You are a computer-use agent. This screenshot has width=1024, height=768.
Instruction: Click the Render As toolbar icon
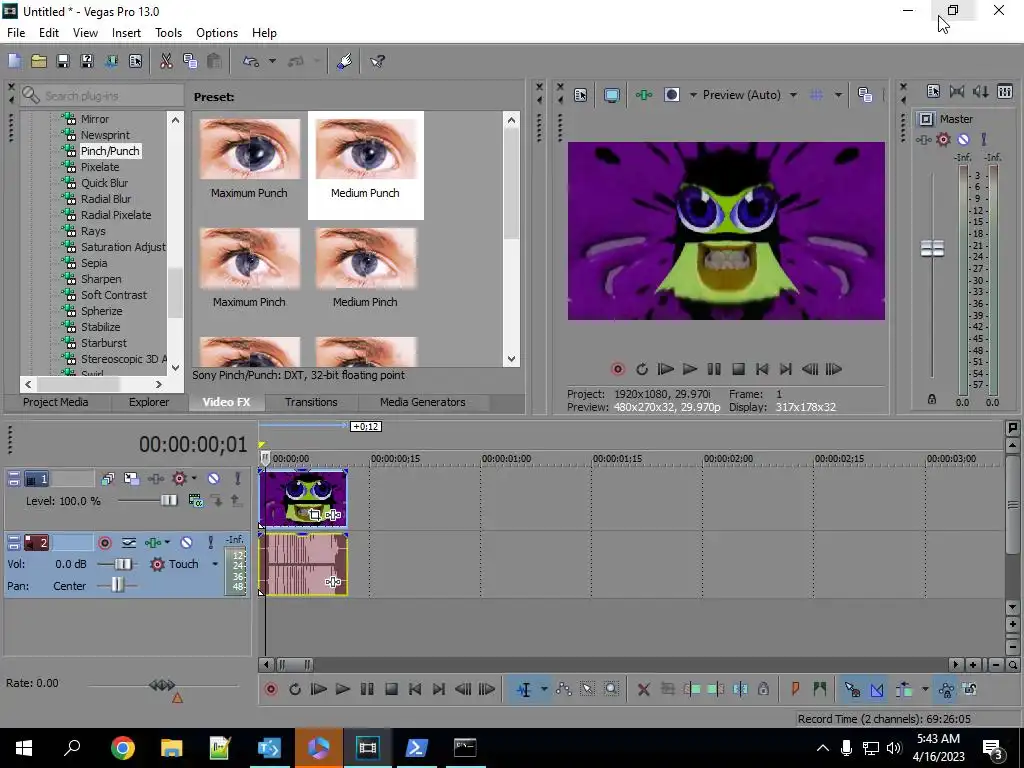111,61
